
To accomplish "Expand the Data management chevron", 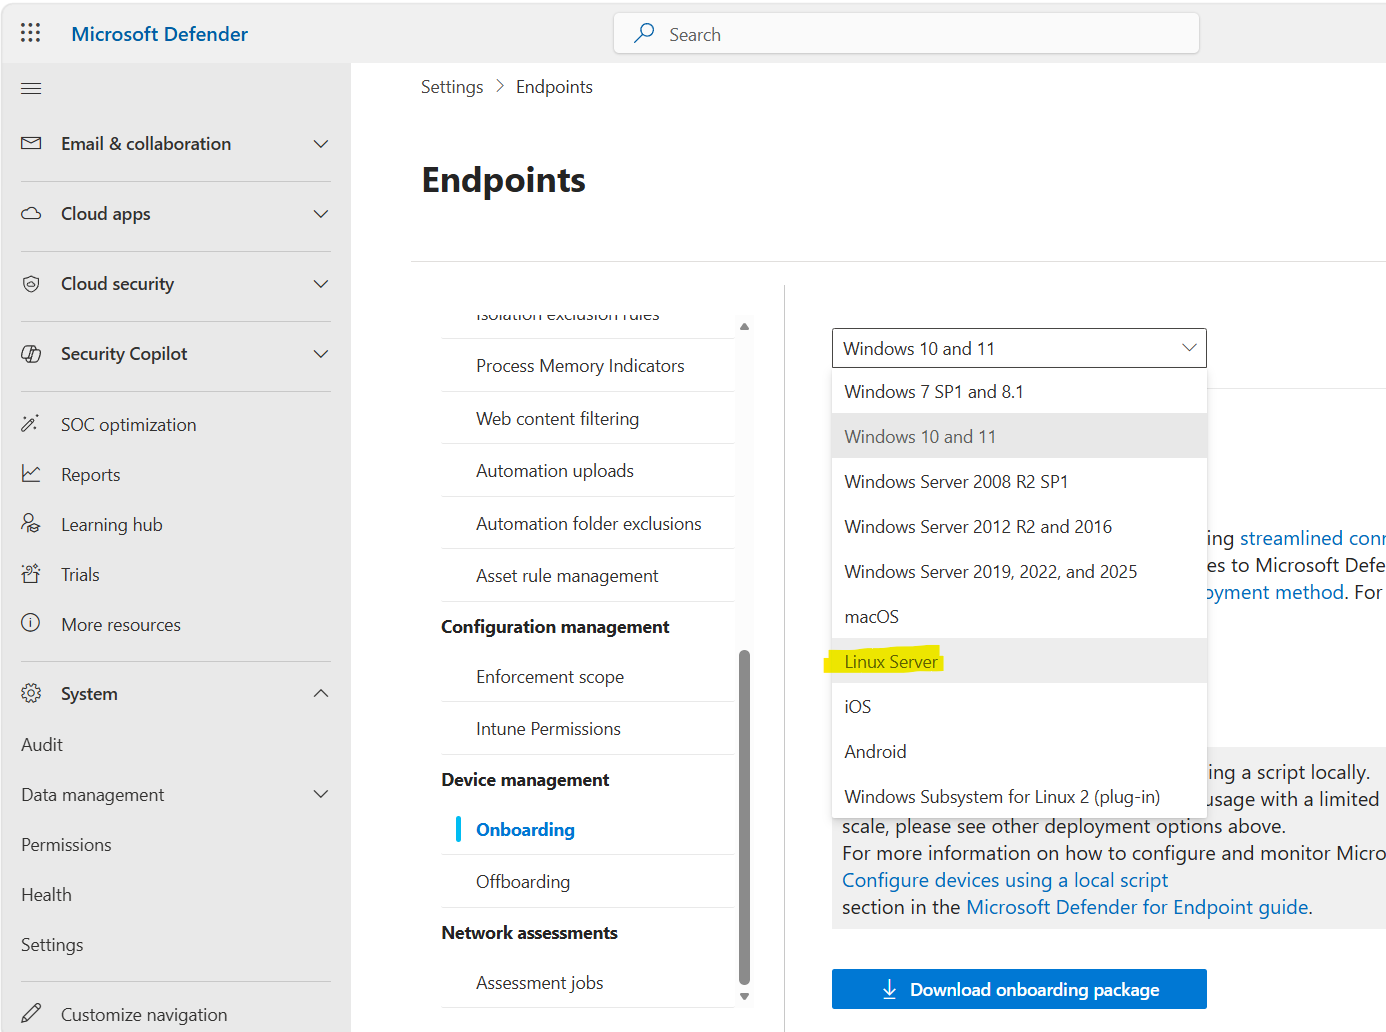I will pyautogui.click(x=321, y=794).
